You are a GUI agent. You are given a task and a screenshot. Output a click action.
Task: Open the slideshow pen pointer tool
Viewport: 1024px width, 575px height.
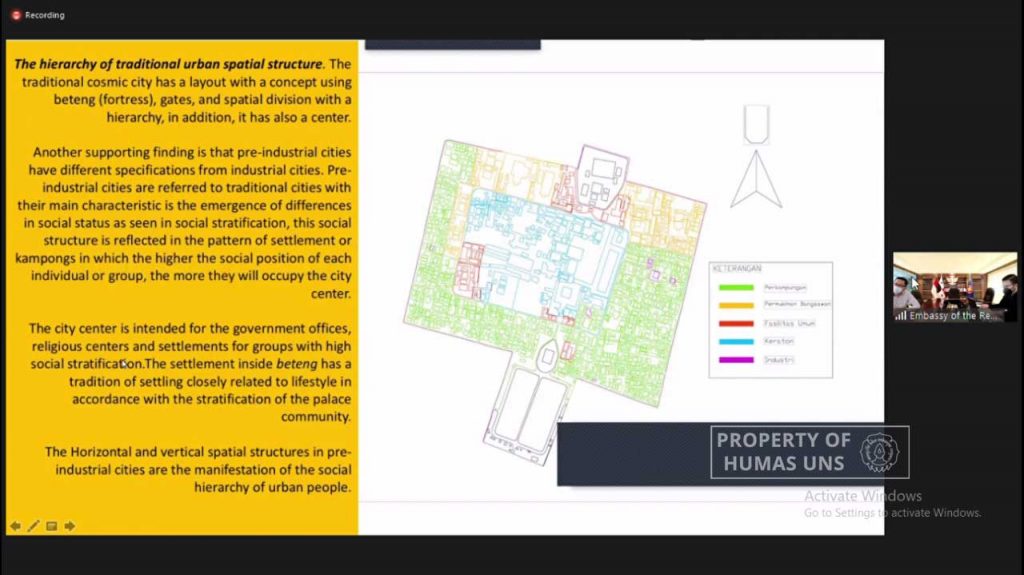point(33,526)
